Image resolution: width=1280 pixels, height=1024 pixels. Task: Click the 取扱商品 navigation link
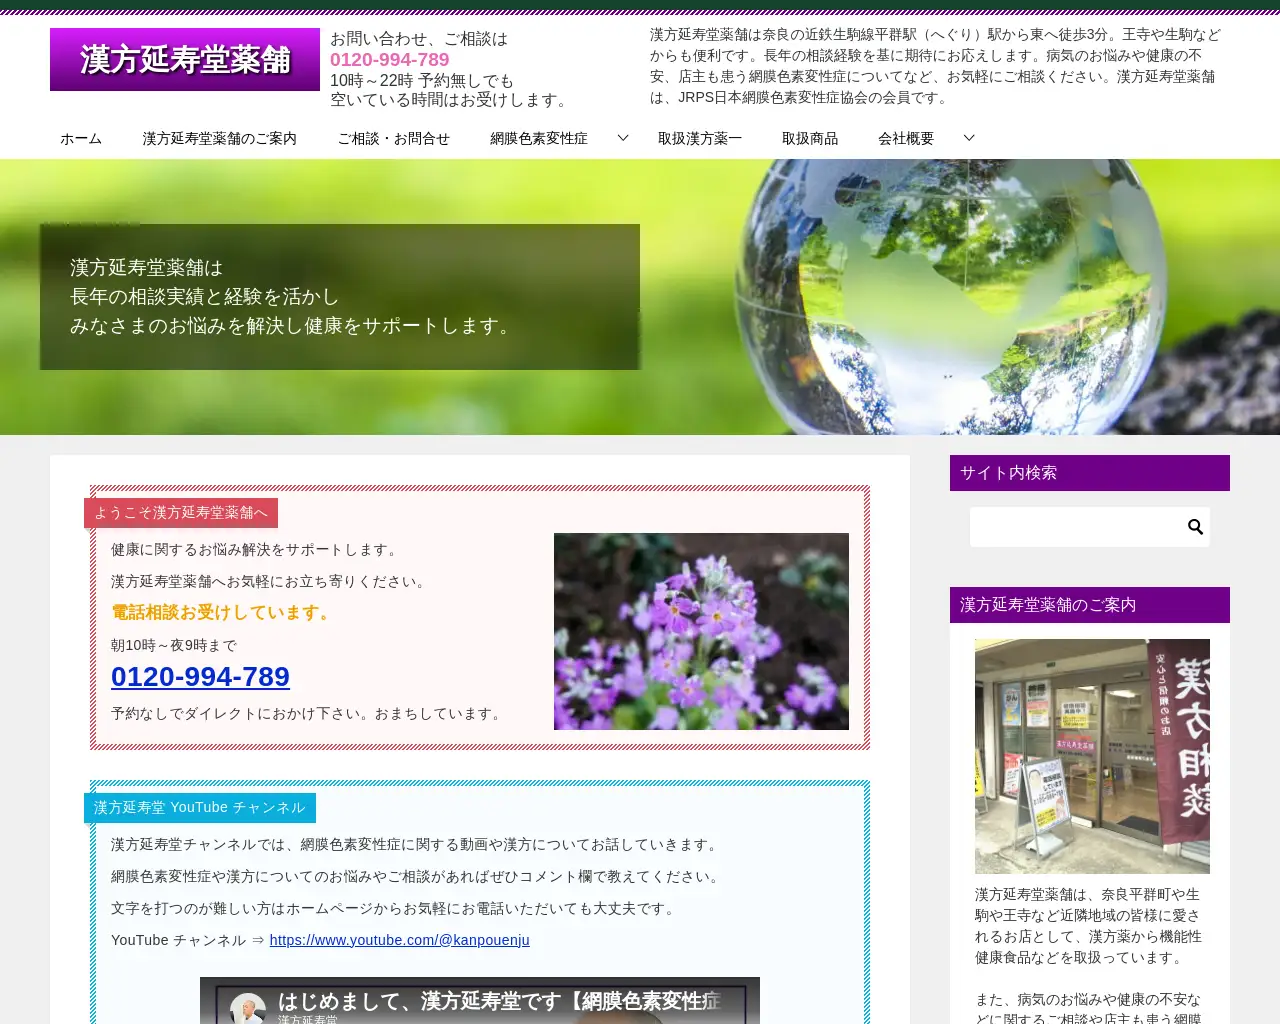810,138
